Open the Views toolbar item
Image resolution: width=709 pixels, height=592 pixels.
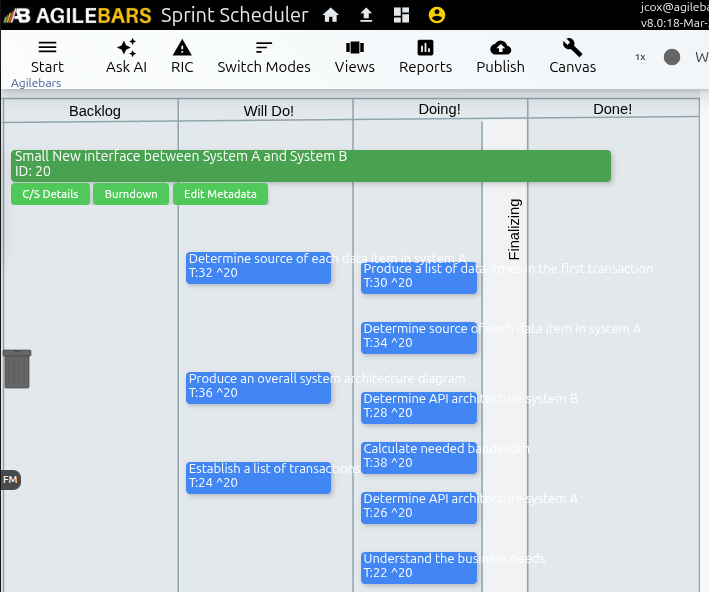click(354, 48)
